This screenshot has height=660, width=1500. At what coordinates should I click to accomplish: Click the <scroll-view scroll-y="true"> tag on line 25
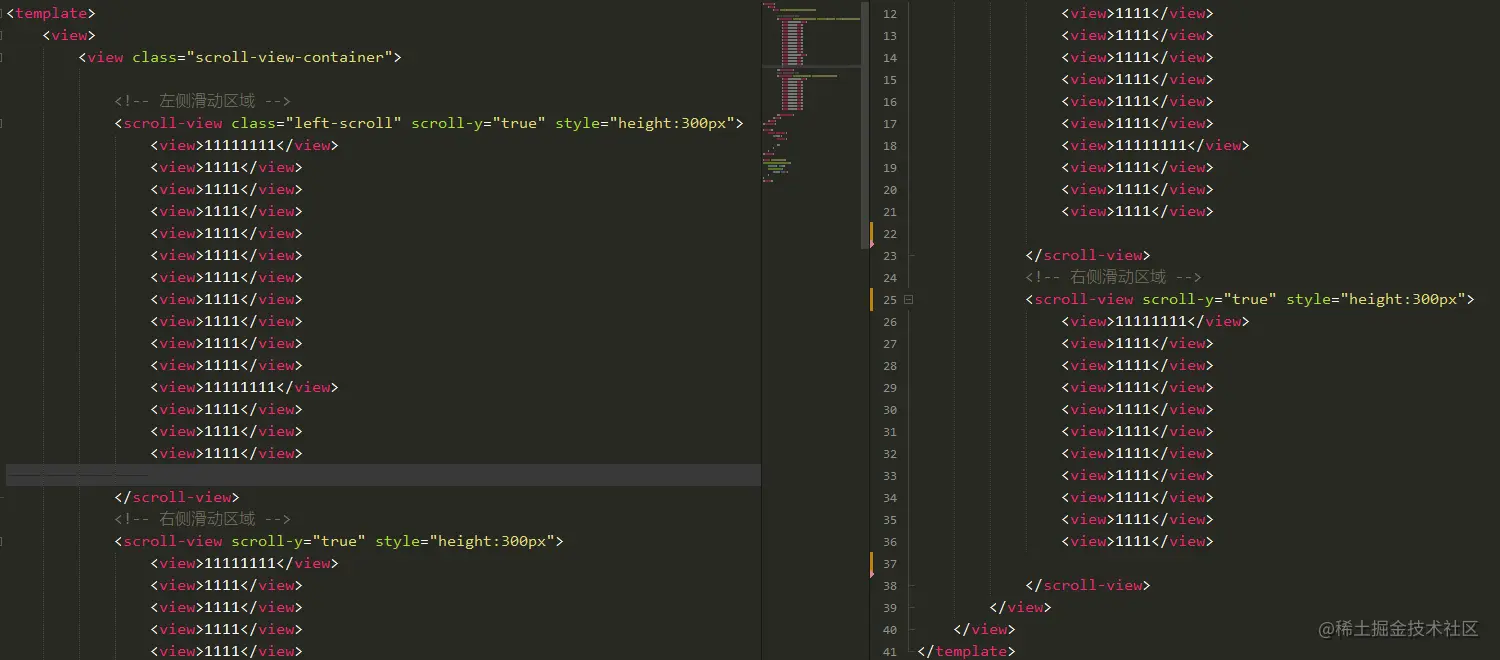pyautogui.click(x=1250, y=299)
